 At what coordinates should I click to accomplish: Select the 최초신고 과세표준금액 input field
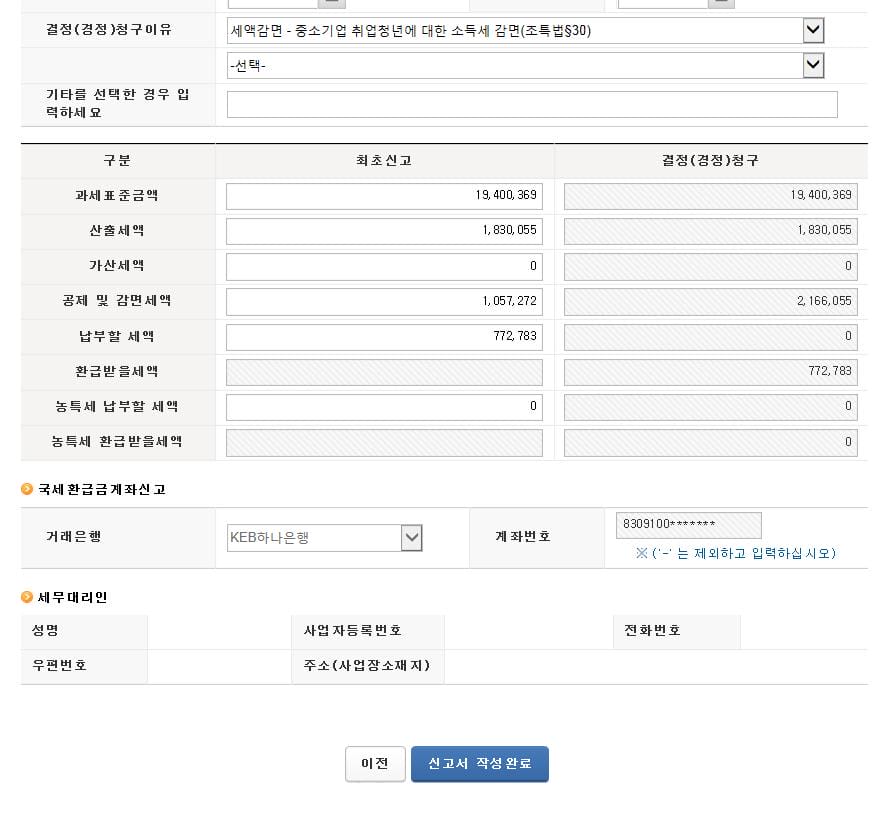[x=384, y=196]
